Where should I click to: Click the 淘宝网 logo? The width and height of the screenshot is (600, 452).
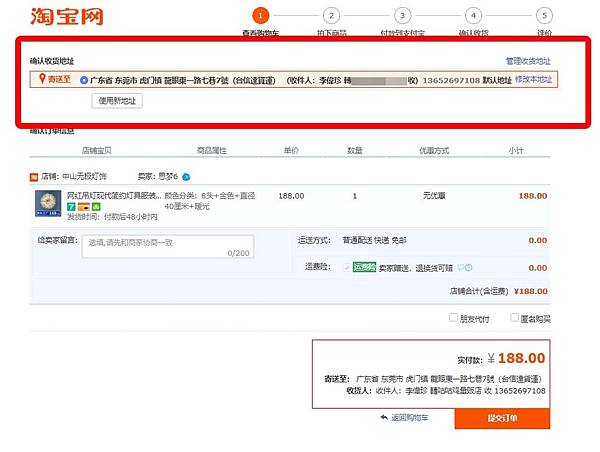click(67, 16)
